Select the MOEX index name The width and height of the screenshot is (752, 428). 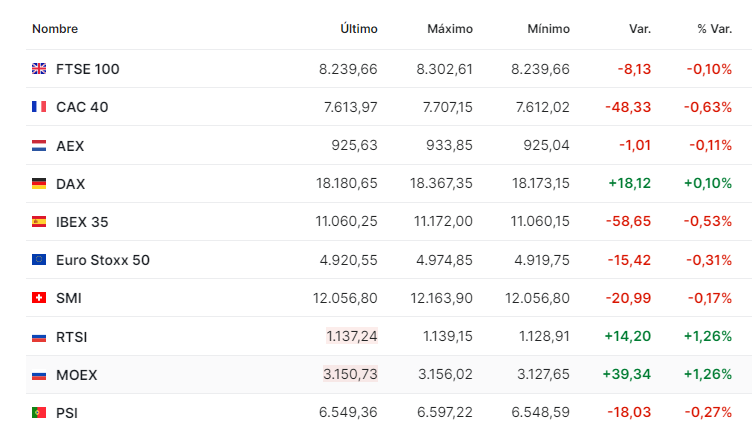pos(76,375)
